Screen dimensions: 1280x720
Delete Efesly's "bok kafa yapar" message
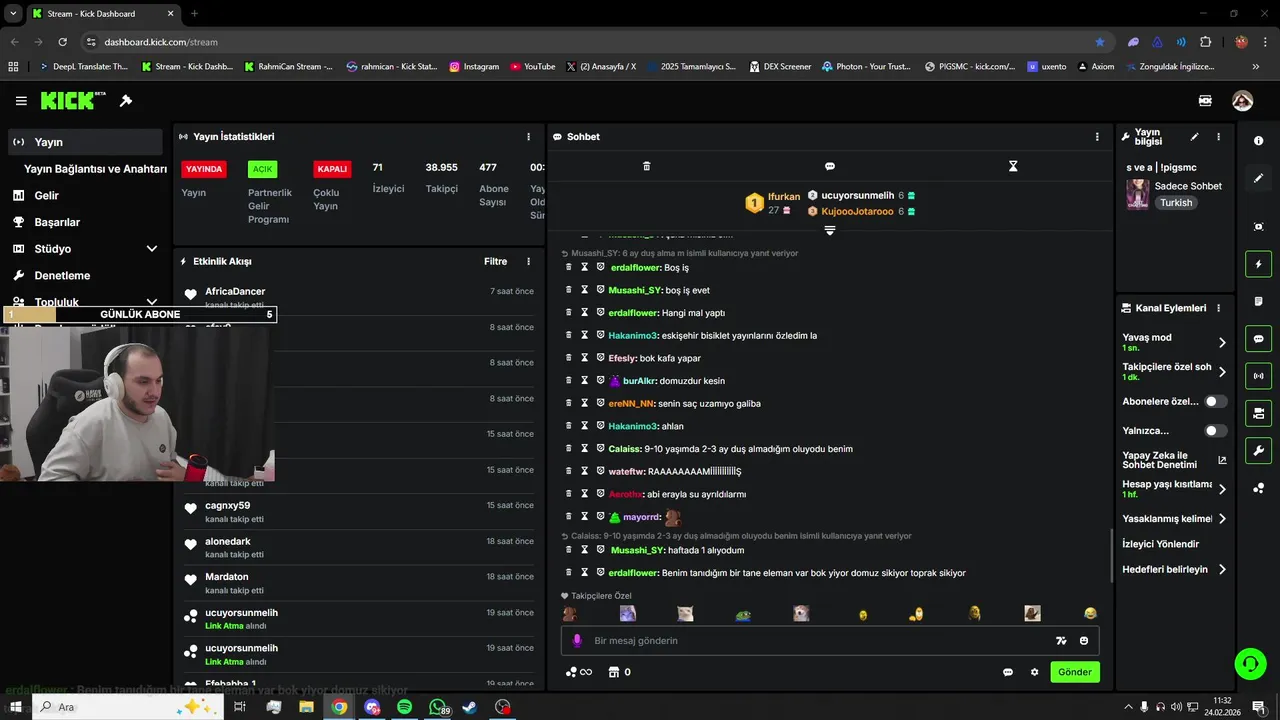(568, 358)
